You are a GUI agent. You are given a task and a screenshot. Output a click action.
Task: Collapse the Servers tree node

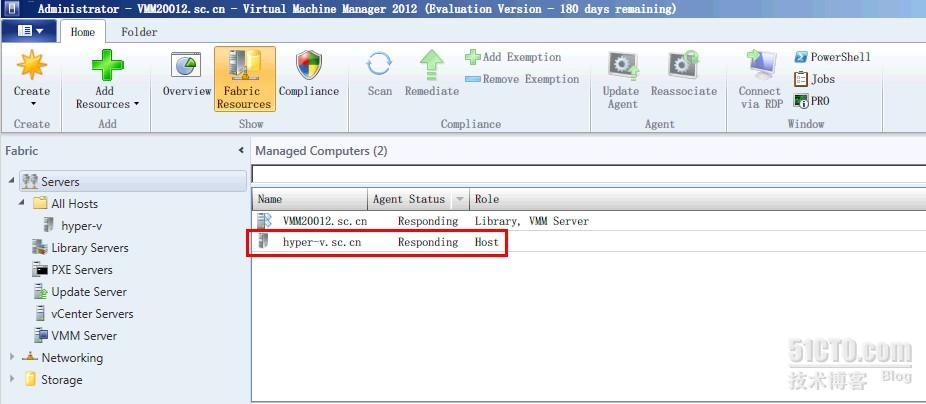pyautogui.click(x=12, y=181)
